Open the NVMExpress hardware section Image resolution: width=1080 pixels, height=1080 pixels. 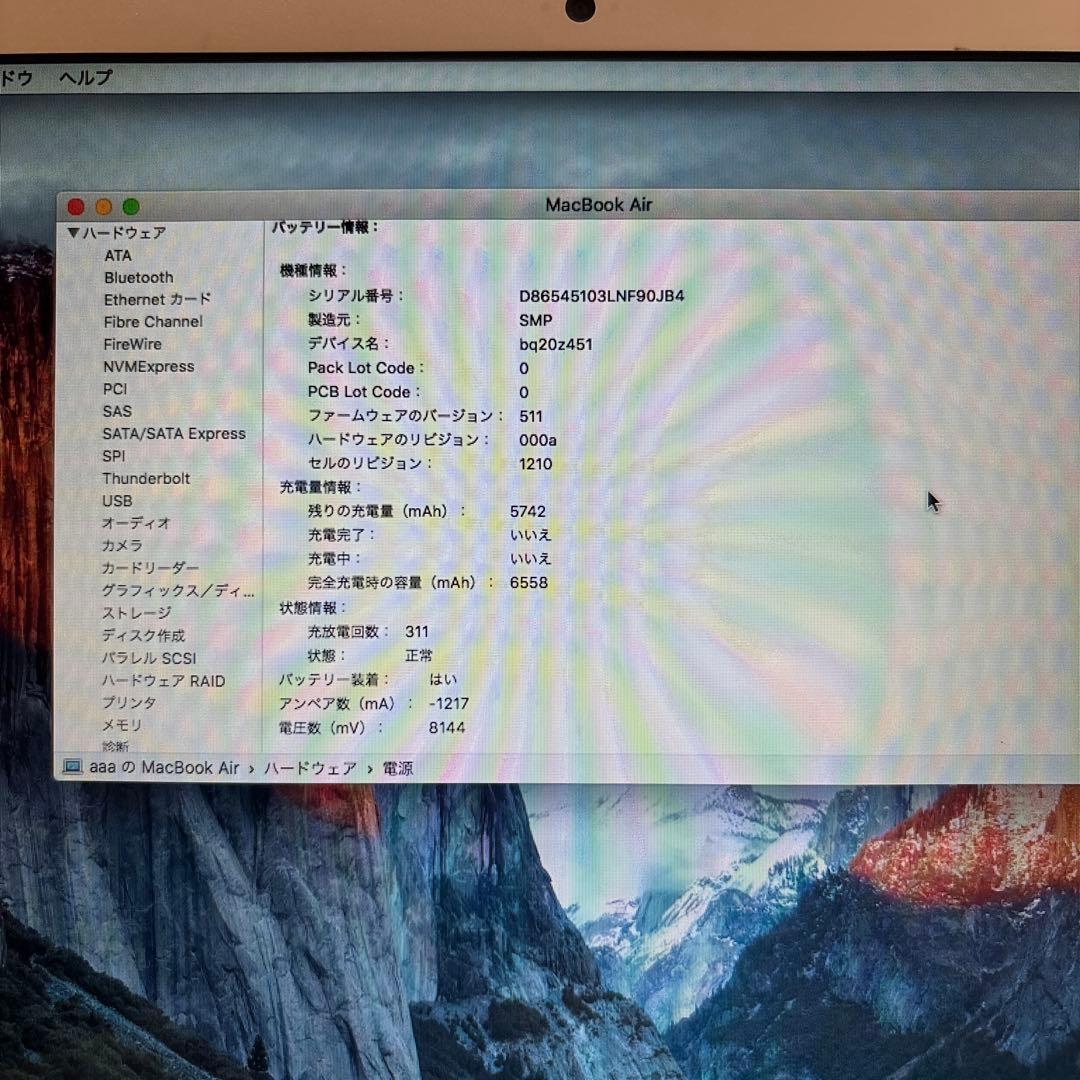(x=147, y=366)
